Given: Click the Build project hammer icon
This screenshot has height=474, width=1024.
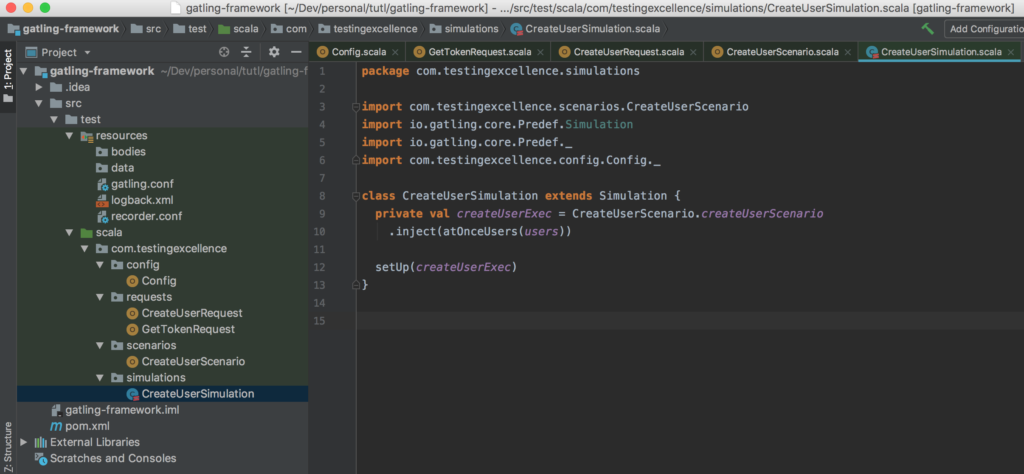Looking at the screenshot, I should (x=928, y=29).
